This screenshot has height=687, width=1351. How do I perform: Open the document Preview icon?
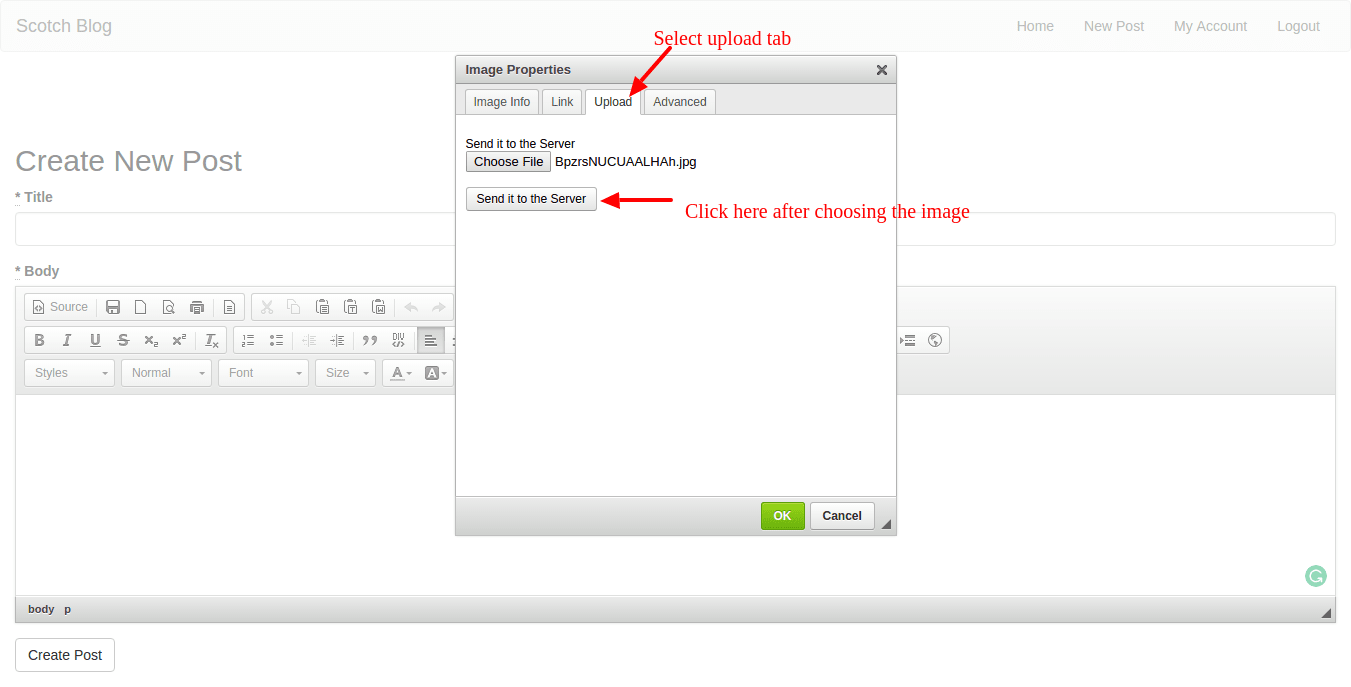pos(169,307)
